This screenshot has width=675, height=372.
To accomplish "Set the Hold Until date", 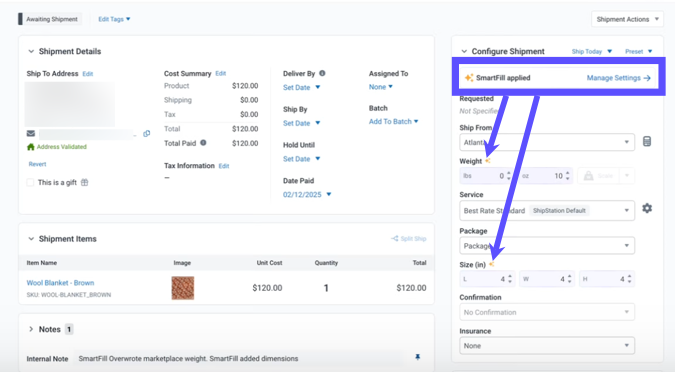I will point(301,159).
